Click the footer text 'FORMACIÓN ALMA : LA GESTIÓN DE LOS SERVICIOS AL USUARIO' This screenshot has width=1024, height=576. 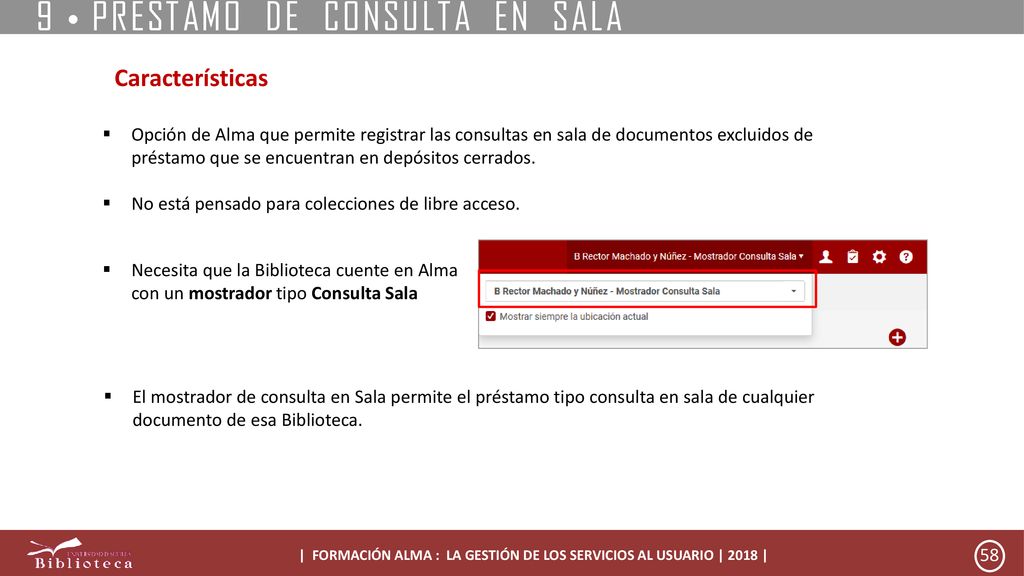(513, 555)
